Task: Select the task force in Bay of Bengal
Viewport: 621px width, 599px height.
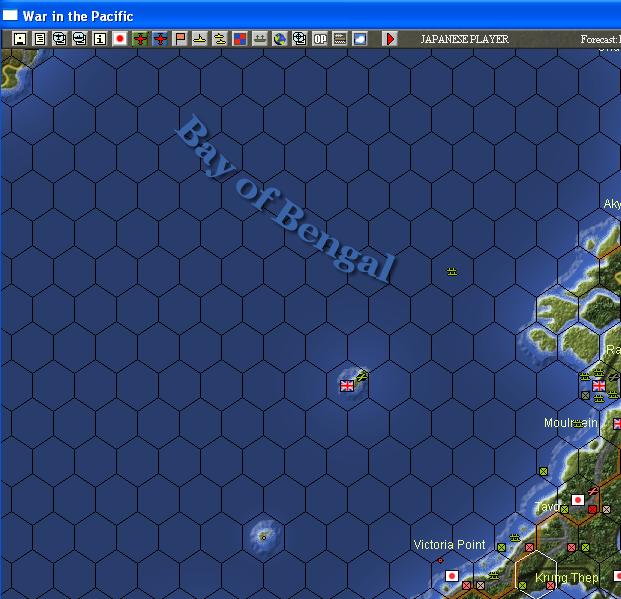Action: 452,272
